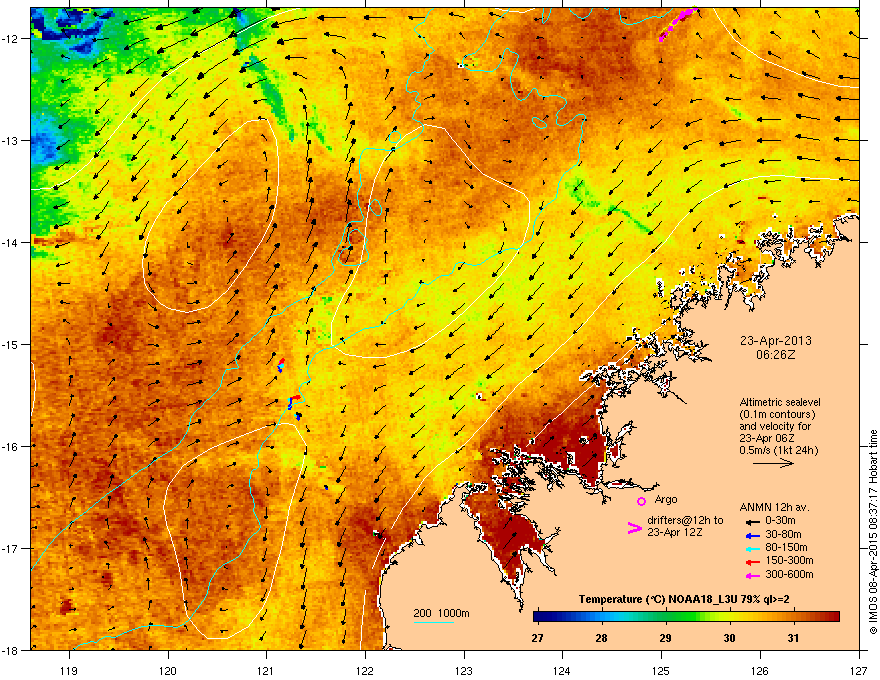Click the dark red end of colorbar
Viewport: 880px width, 680px height.
click(833, 617)
